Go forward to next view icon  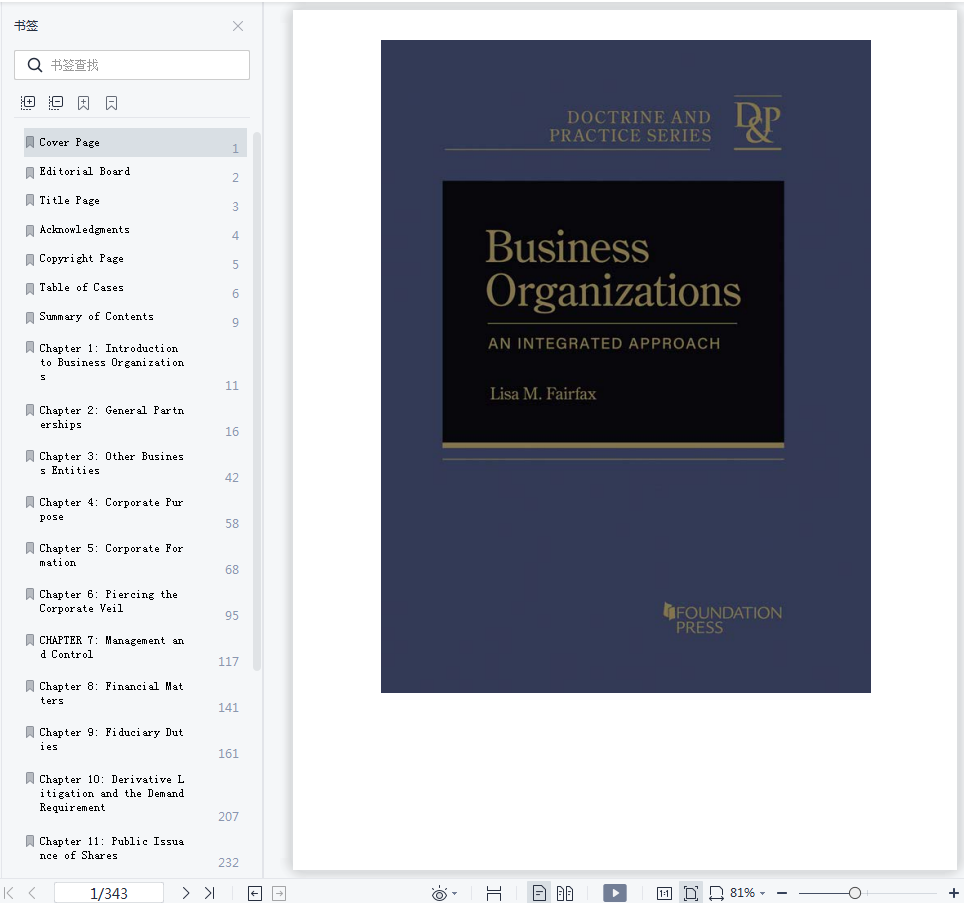(279, 893)
